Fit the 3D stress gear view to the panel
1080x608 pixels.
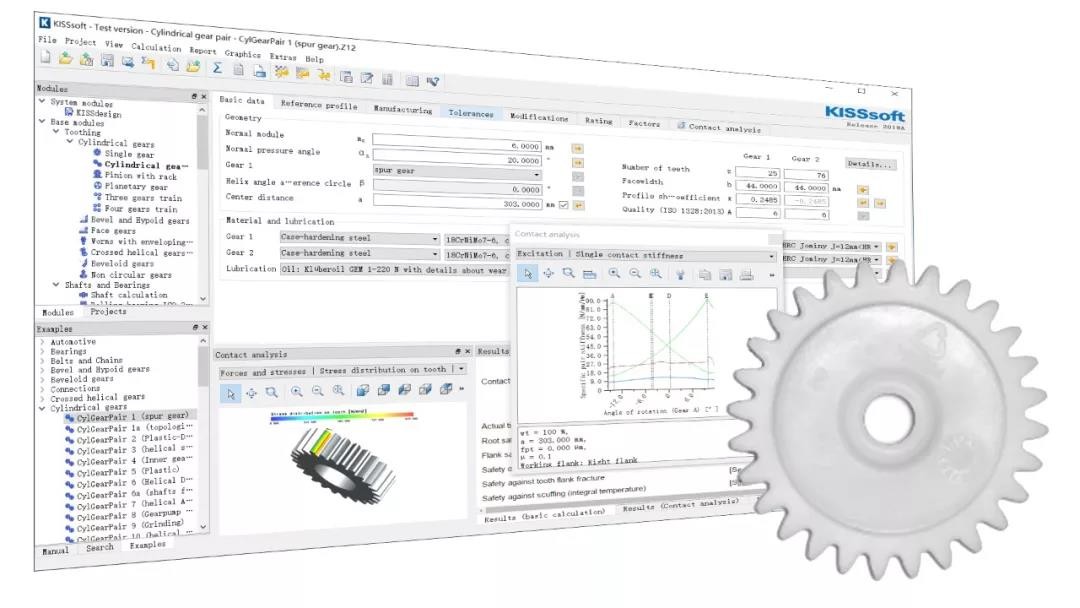(x=338, y=390)
